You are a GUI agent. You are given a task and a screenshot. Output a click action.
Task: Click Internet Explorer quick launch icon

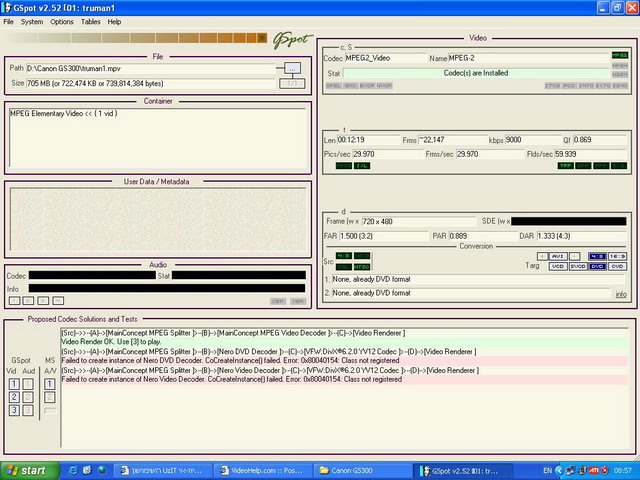coord(73,471)
